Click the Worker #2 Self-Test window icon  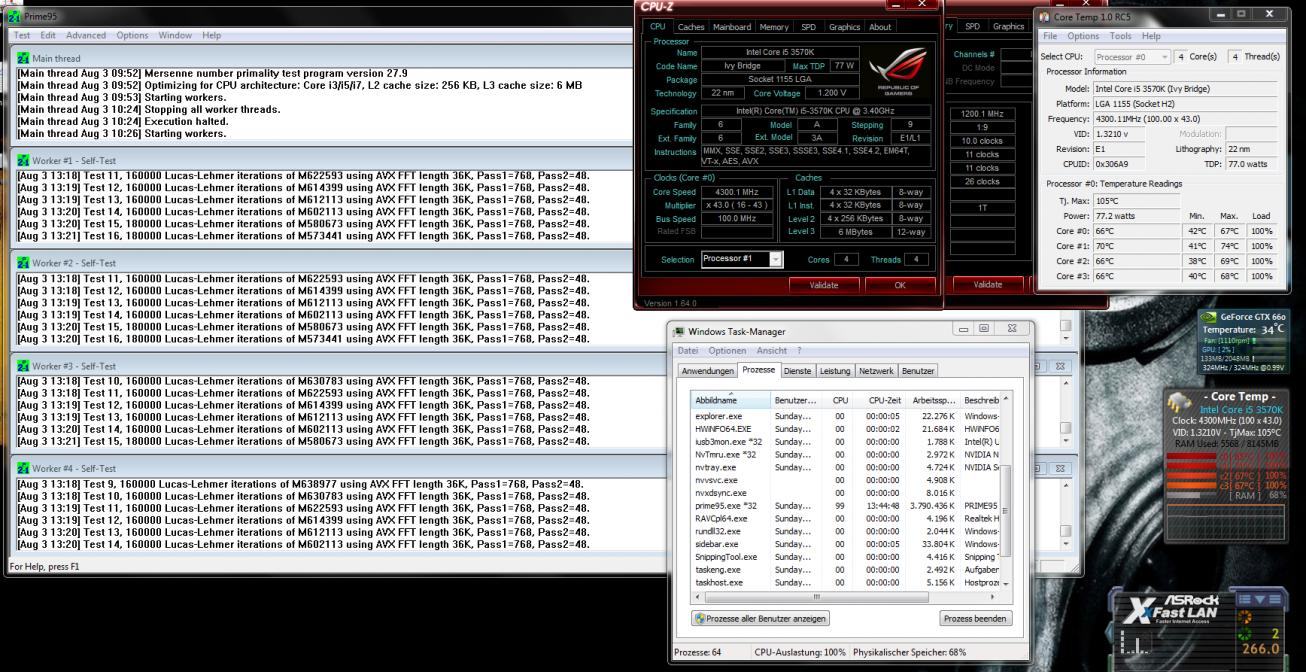point(24,262)
